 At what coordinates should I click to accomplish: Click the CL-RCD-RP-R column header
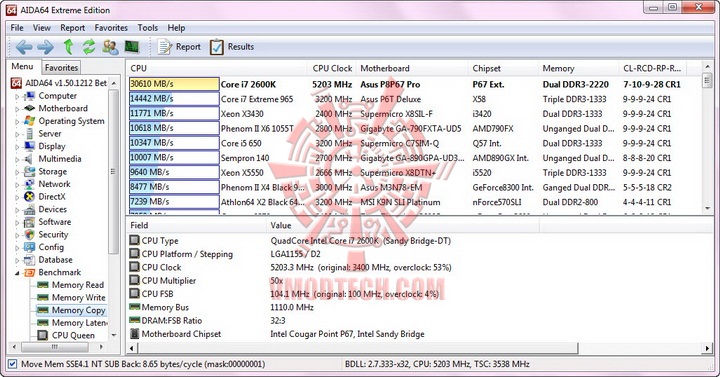pyautogui.click(x=652, y=68)
